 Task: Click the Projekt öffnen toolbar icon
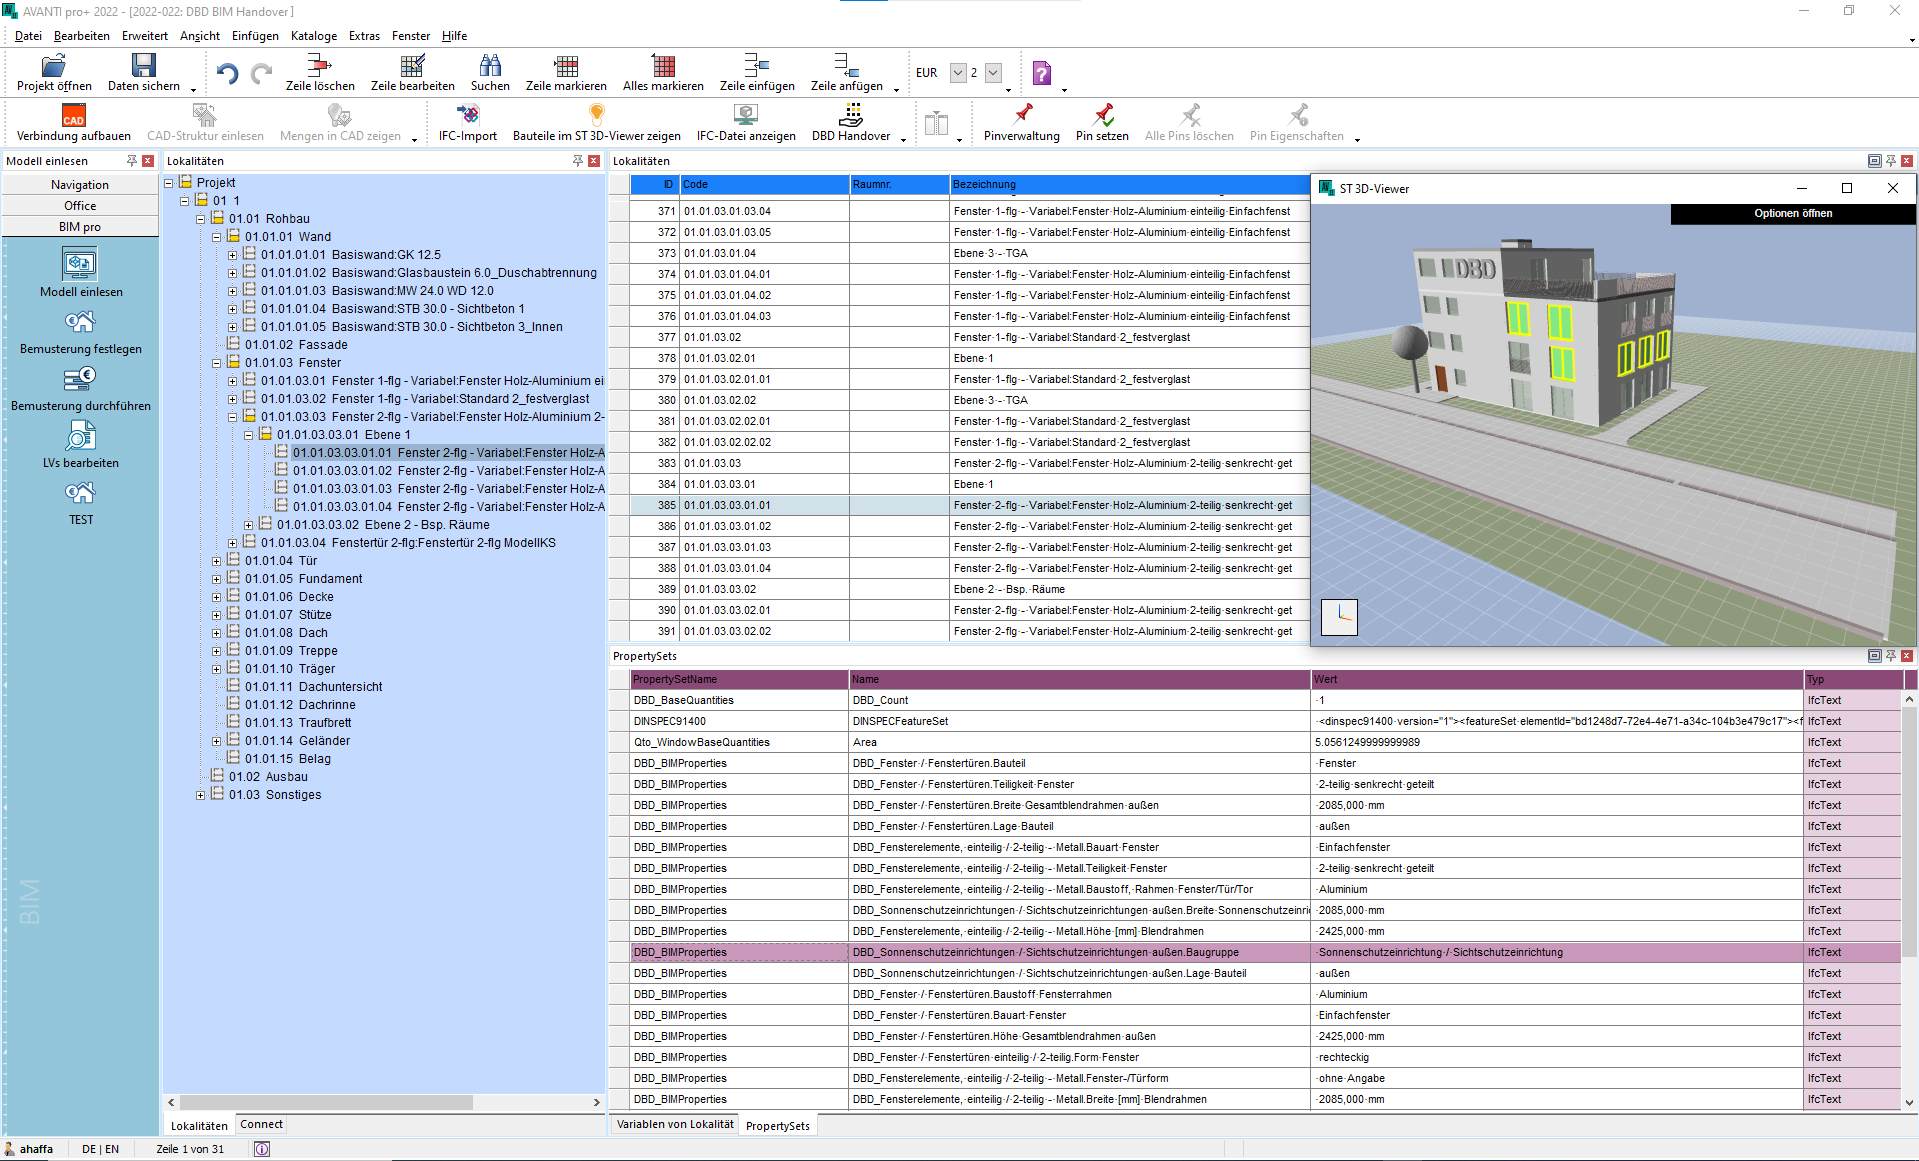point(54,67)
